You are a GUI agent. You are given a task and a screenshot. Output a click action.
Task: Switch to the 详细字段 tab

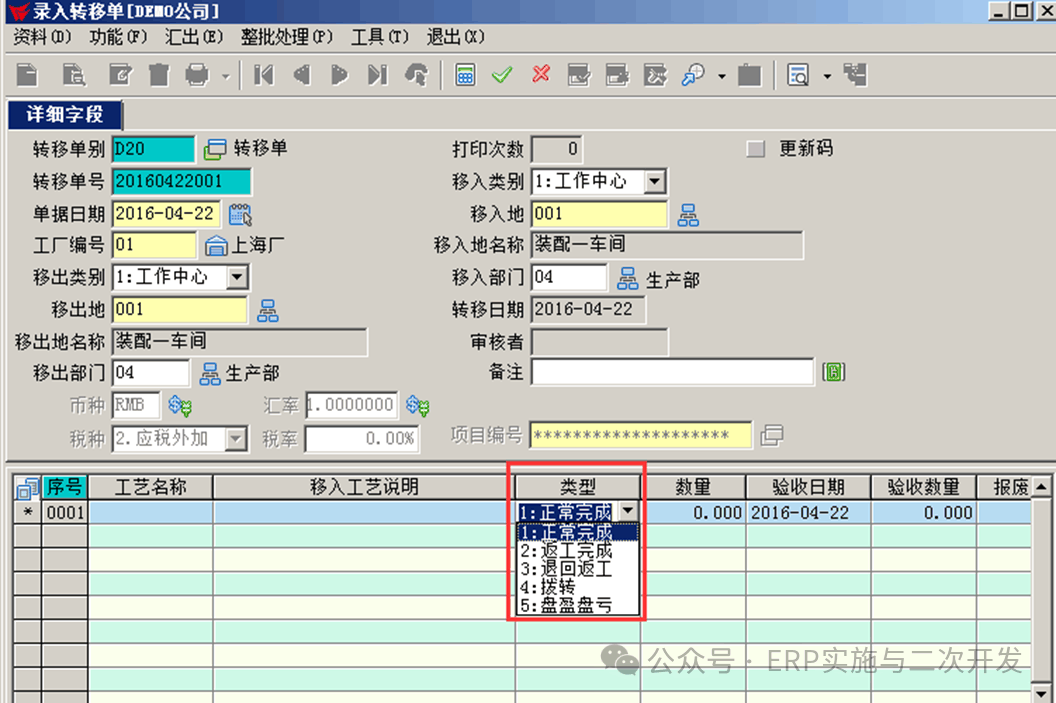65,116
